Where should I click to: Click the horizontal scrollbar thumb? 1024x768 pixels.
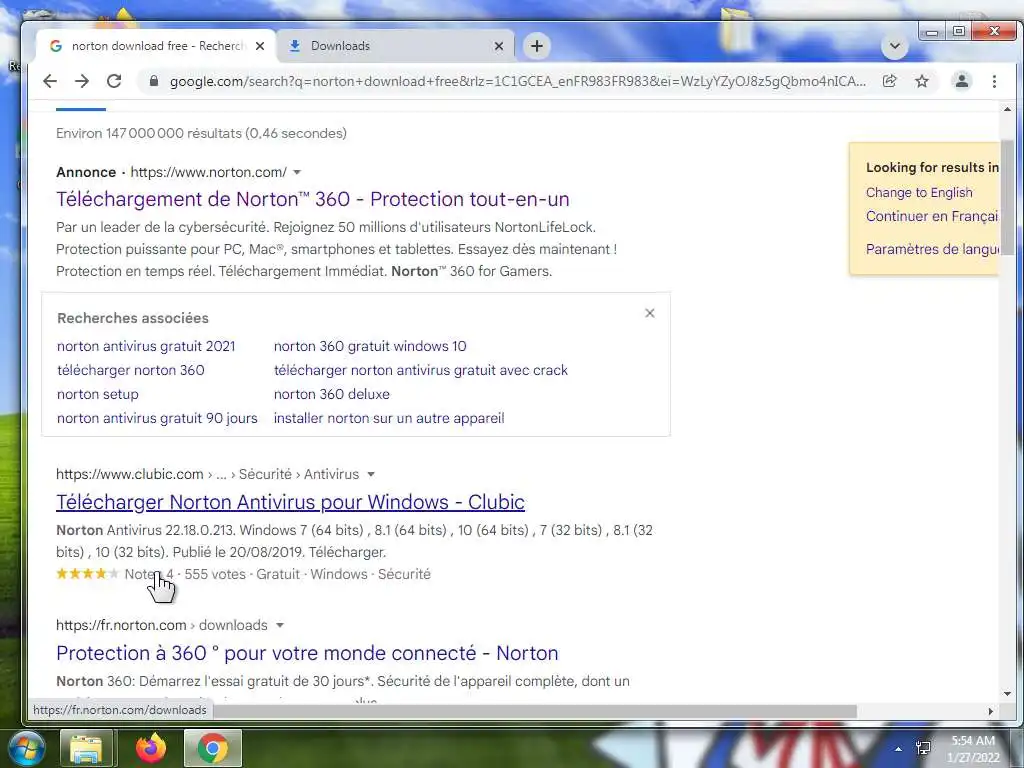534,711
